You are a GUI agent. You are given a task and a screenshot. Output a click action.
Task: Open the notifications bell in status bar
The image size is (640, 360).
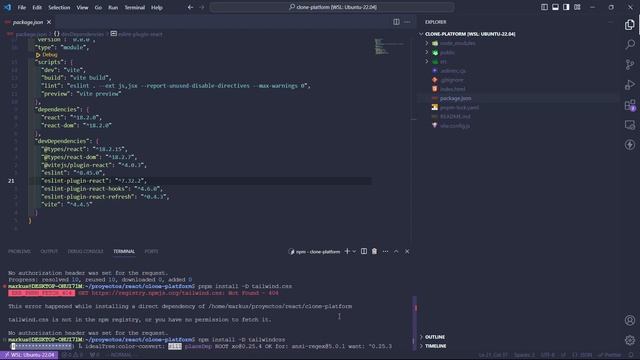point(631,355)
